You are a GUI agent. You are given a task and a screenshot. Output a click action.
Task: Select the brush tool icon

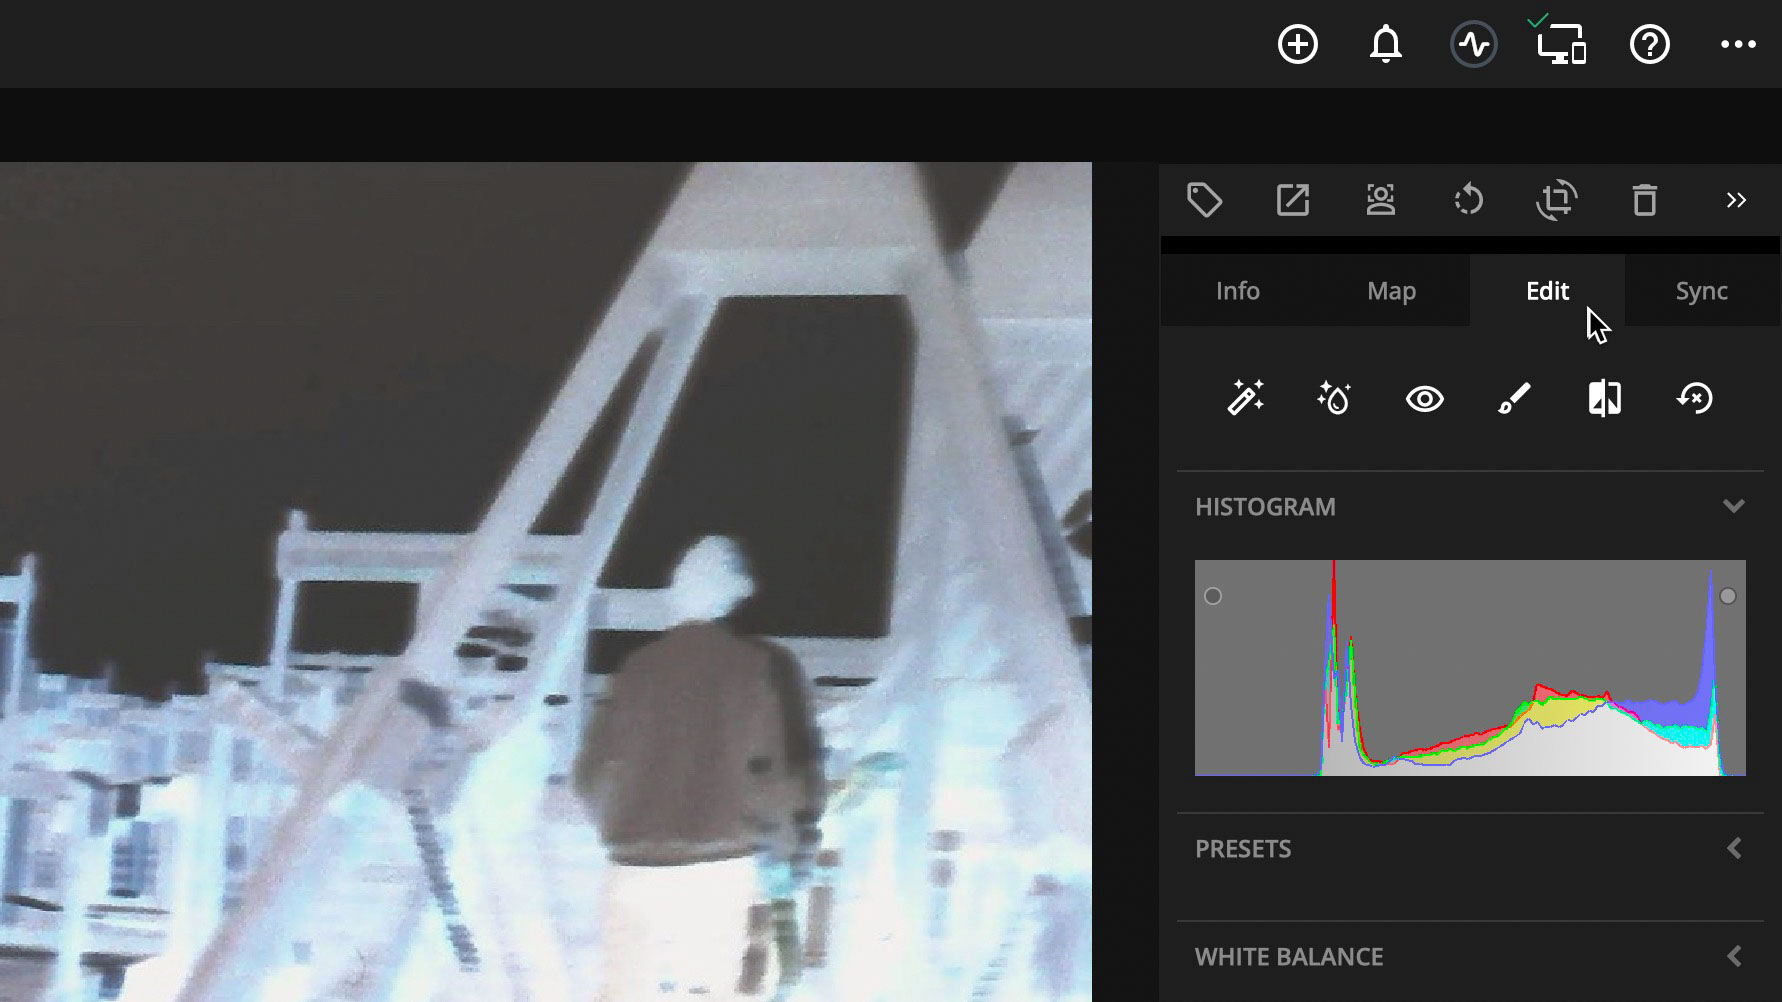click(x=1514, y=398)
